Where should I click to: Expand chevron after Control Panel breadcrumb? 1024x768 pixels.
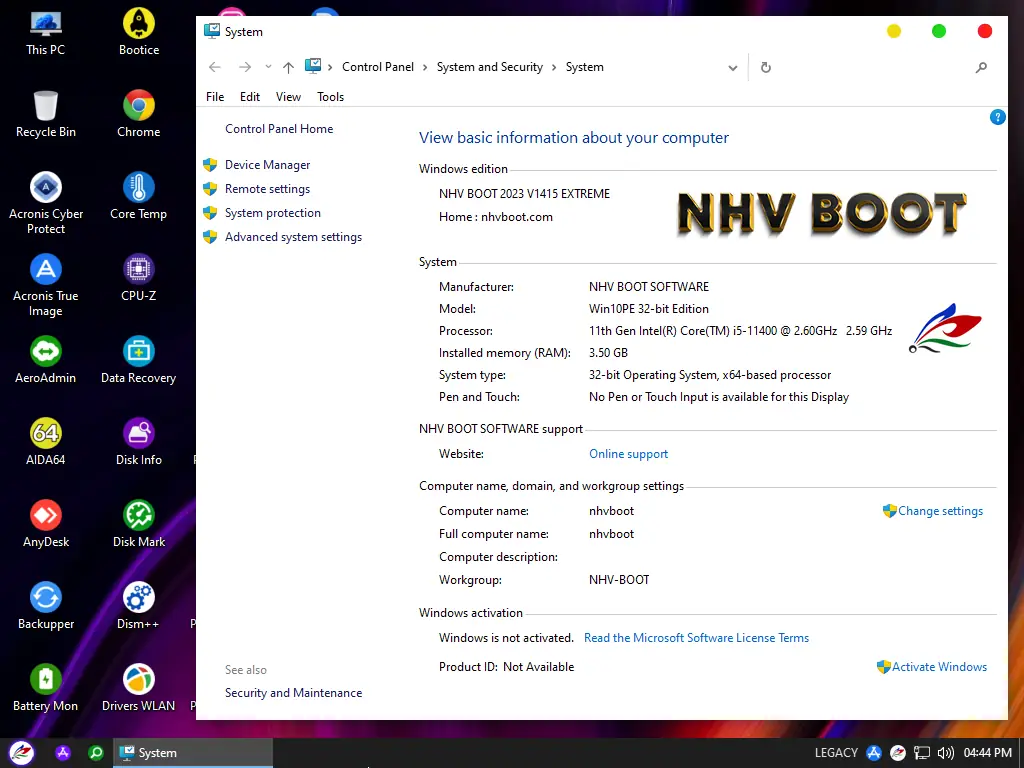(425, 67)
